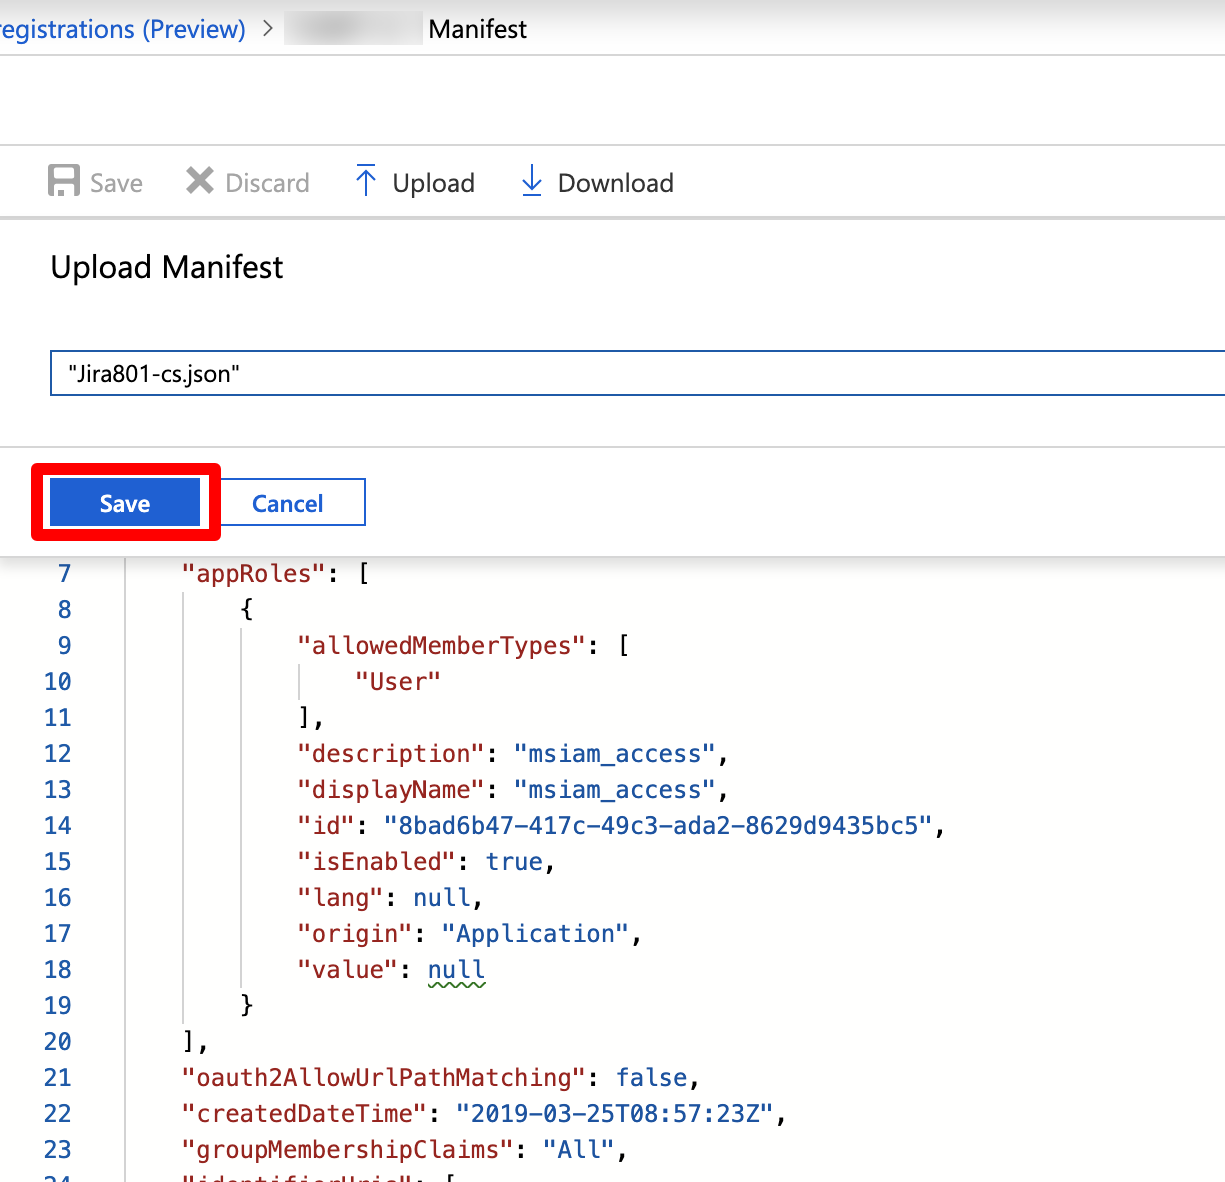Click the Manifest breadcrumb title
This screenshot has height=1182, width=1225.
tap(478, 29)
